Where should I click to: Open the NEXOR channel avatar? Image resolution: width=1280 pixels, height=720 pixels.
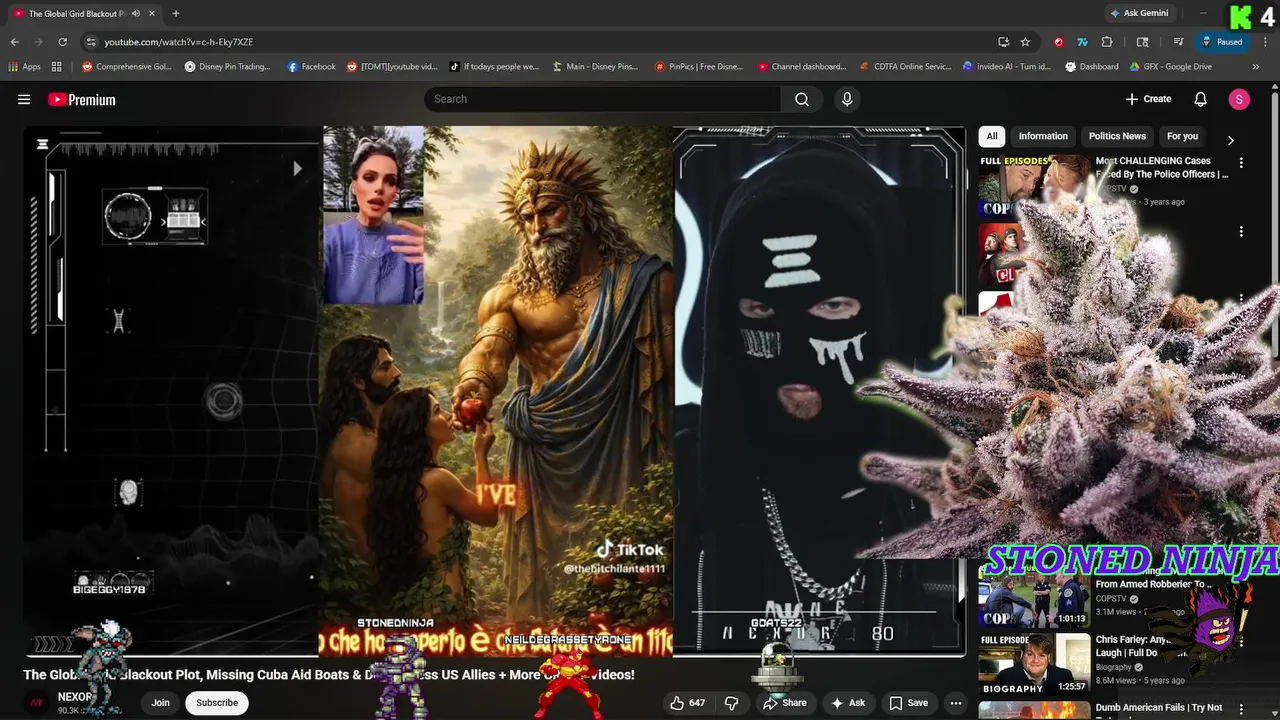pyautogui.click(x=38, y=703)
